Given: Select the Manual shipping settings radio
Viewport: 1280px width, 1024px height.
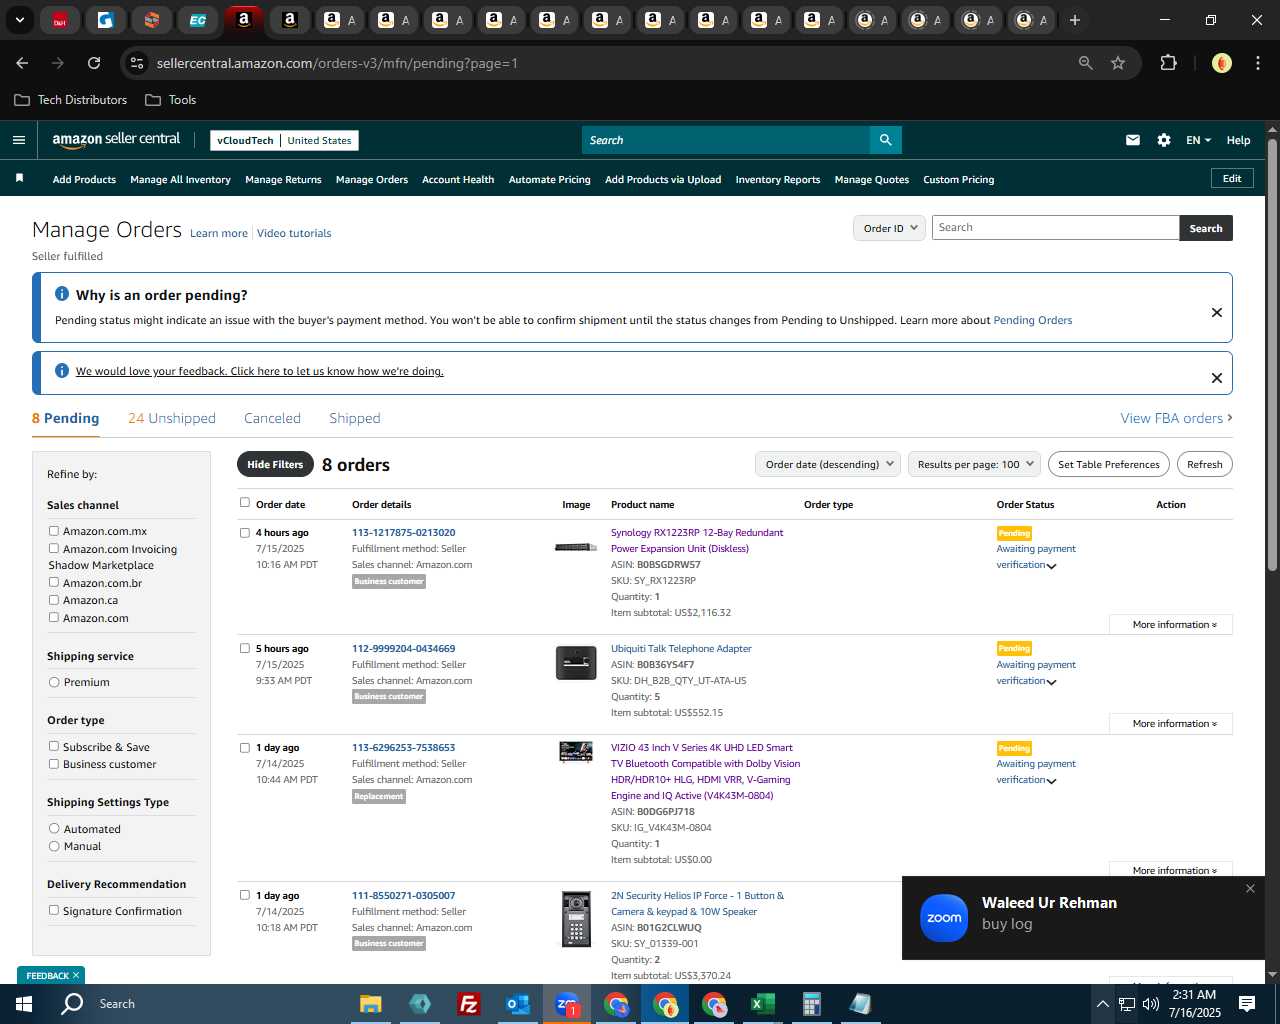Looking at the screenshot, I should (54, 846).
